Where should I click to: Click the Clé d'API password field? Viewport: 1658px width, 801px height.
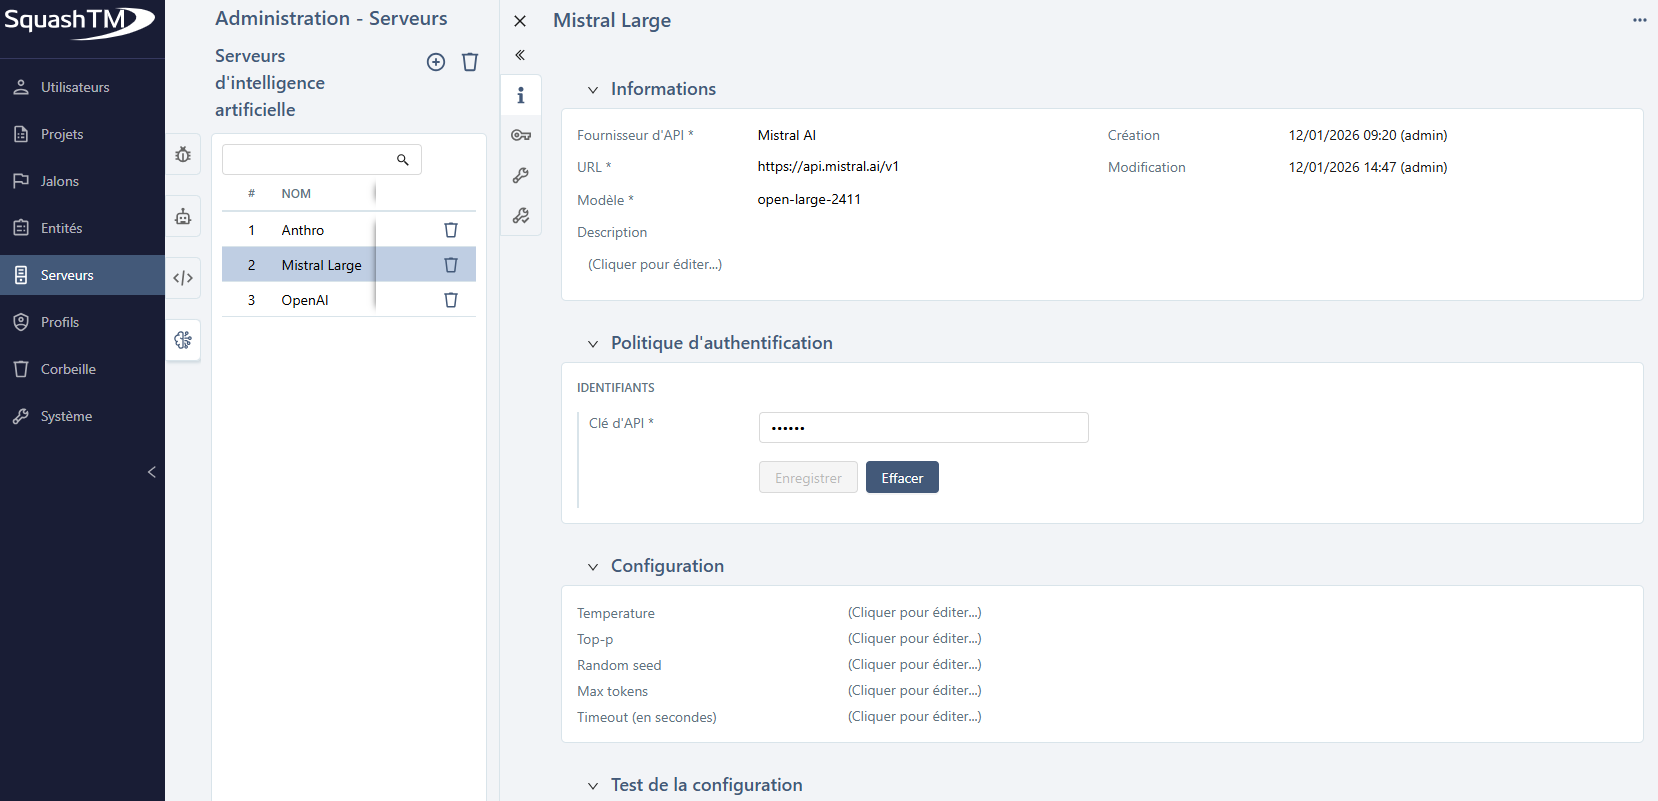click(924, 427)
